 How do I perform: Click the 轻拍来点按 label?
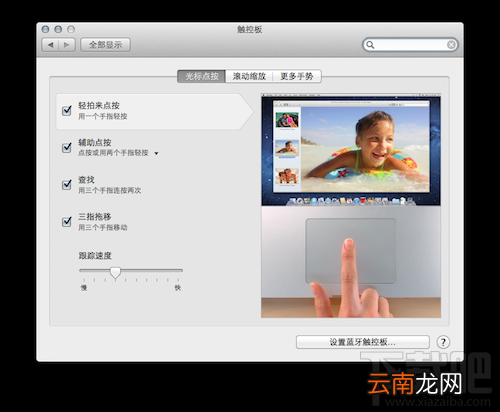99,105
